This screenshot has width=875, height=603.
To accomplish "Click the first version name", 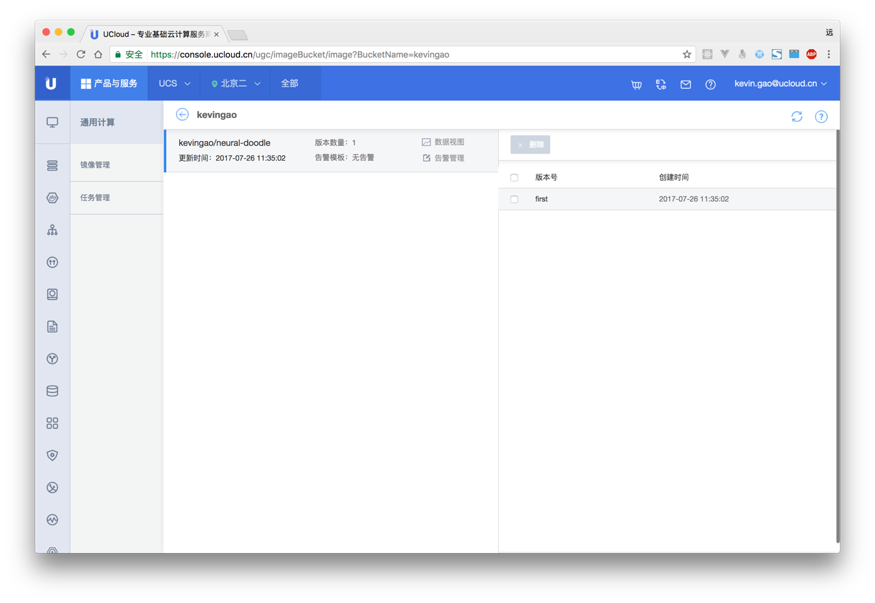I will 541,199.
